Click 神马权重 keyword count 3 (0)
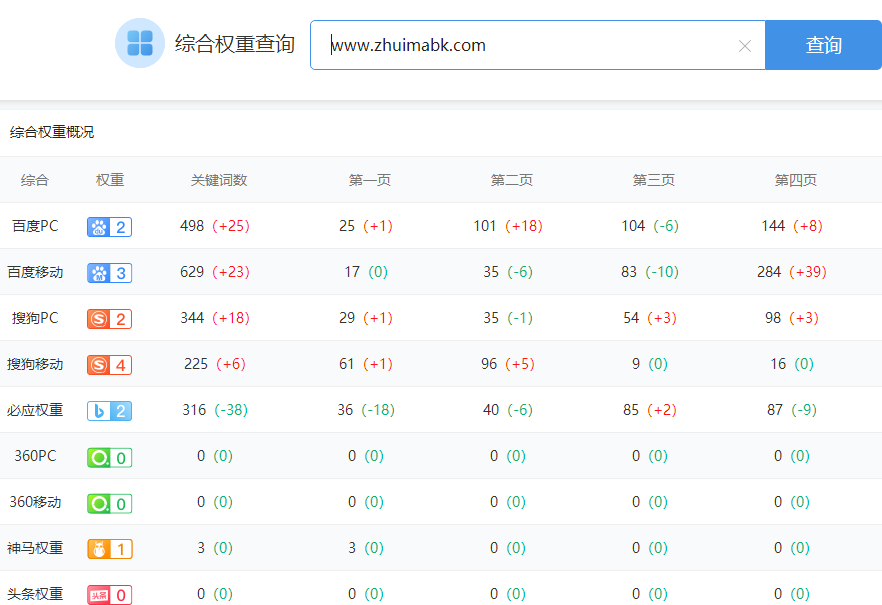The height and width of the screenshot is (605, 882). (215, 548)
